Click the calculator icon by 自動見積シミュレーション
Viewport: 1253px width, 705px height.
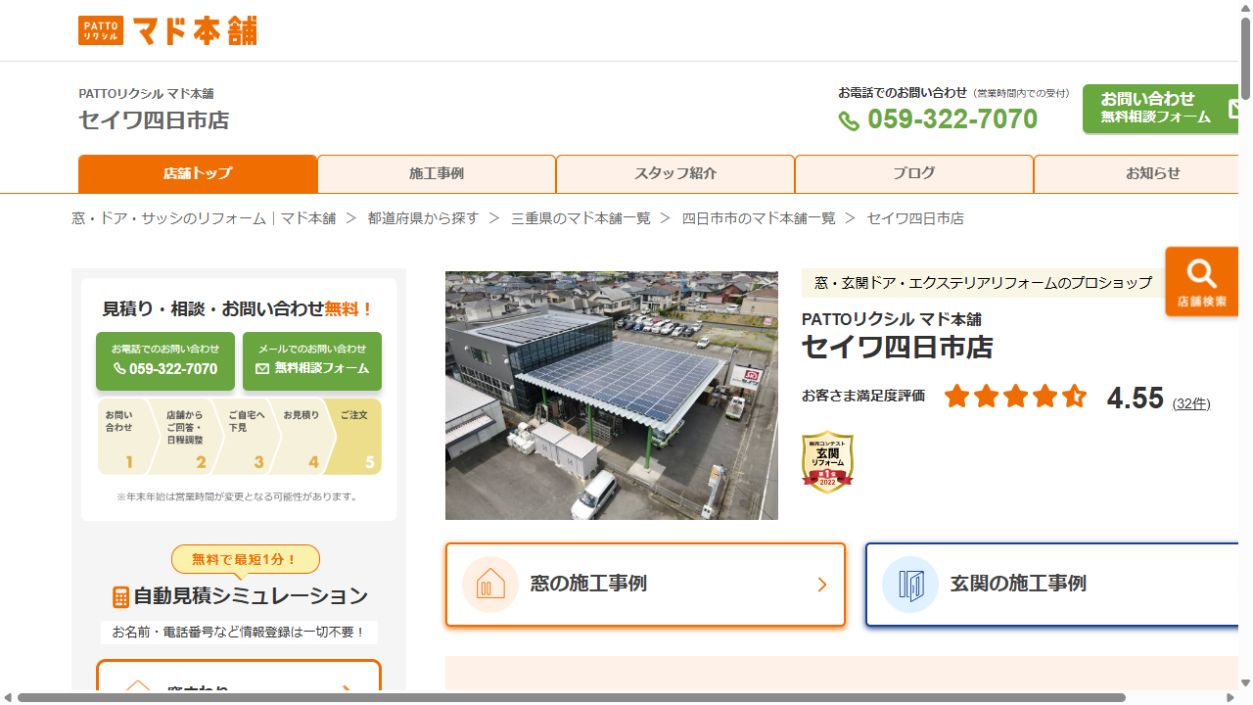point(121,597)
